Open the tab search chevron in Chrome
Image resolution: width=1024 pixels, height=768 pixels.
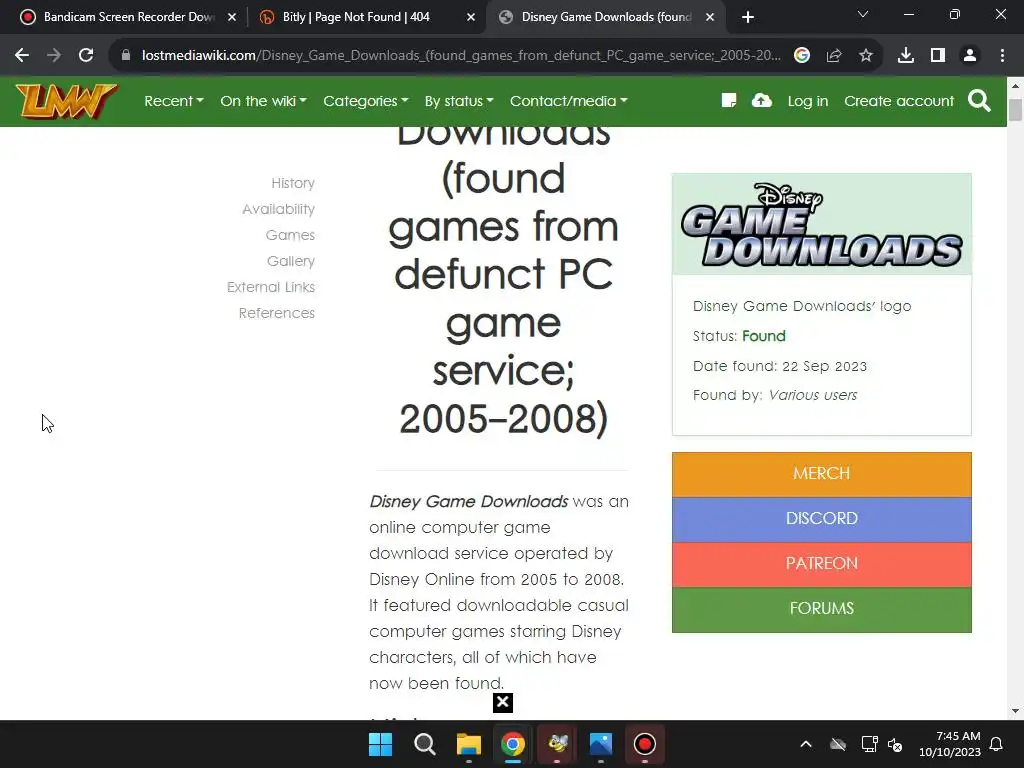pos(863,14)
